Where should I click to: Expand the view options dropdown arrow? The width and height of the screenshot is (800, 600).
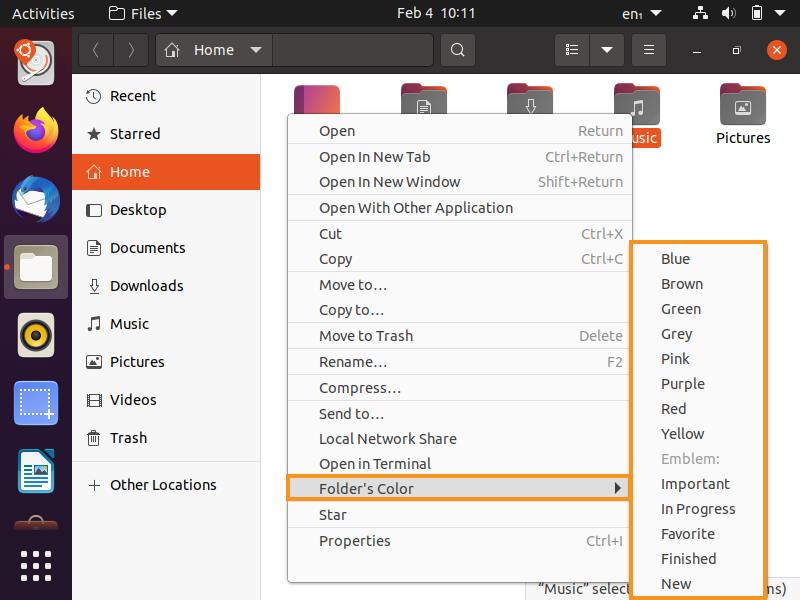pos(606,50)
